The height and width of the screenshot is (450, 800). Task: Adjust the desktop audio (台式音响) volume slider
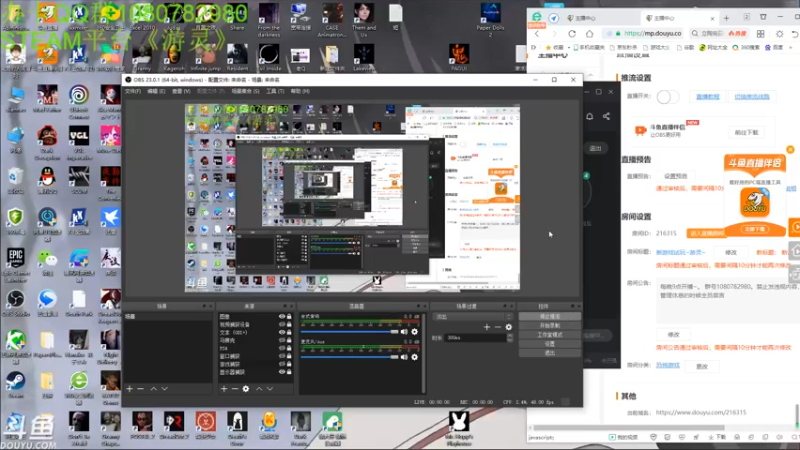point(350,332)
